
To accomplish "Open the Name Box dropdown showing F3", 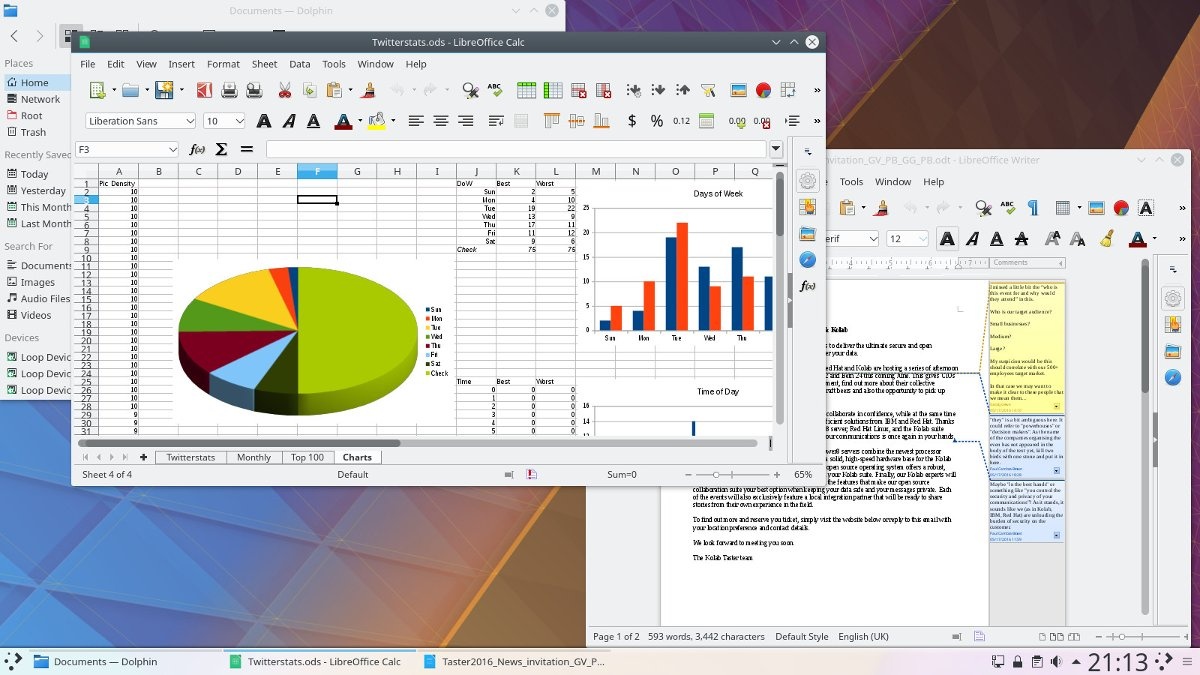I will pos(172,149).
